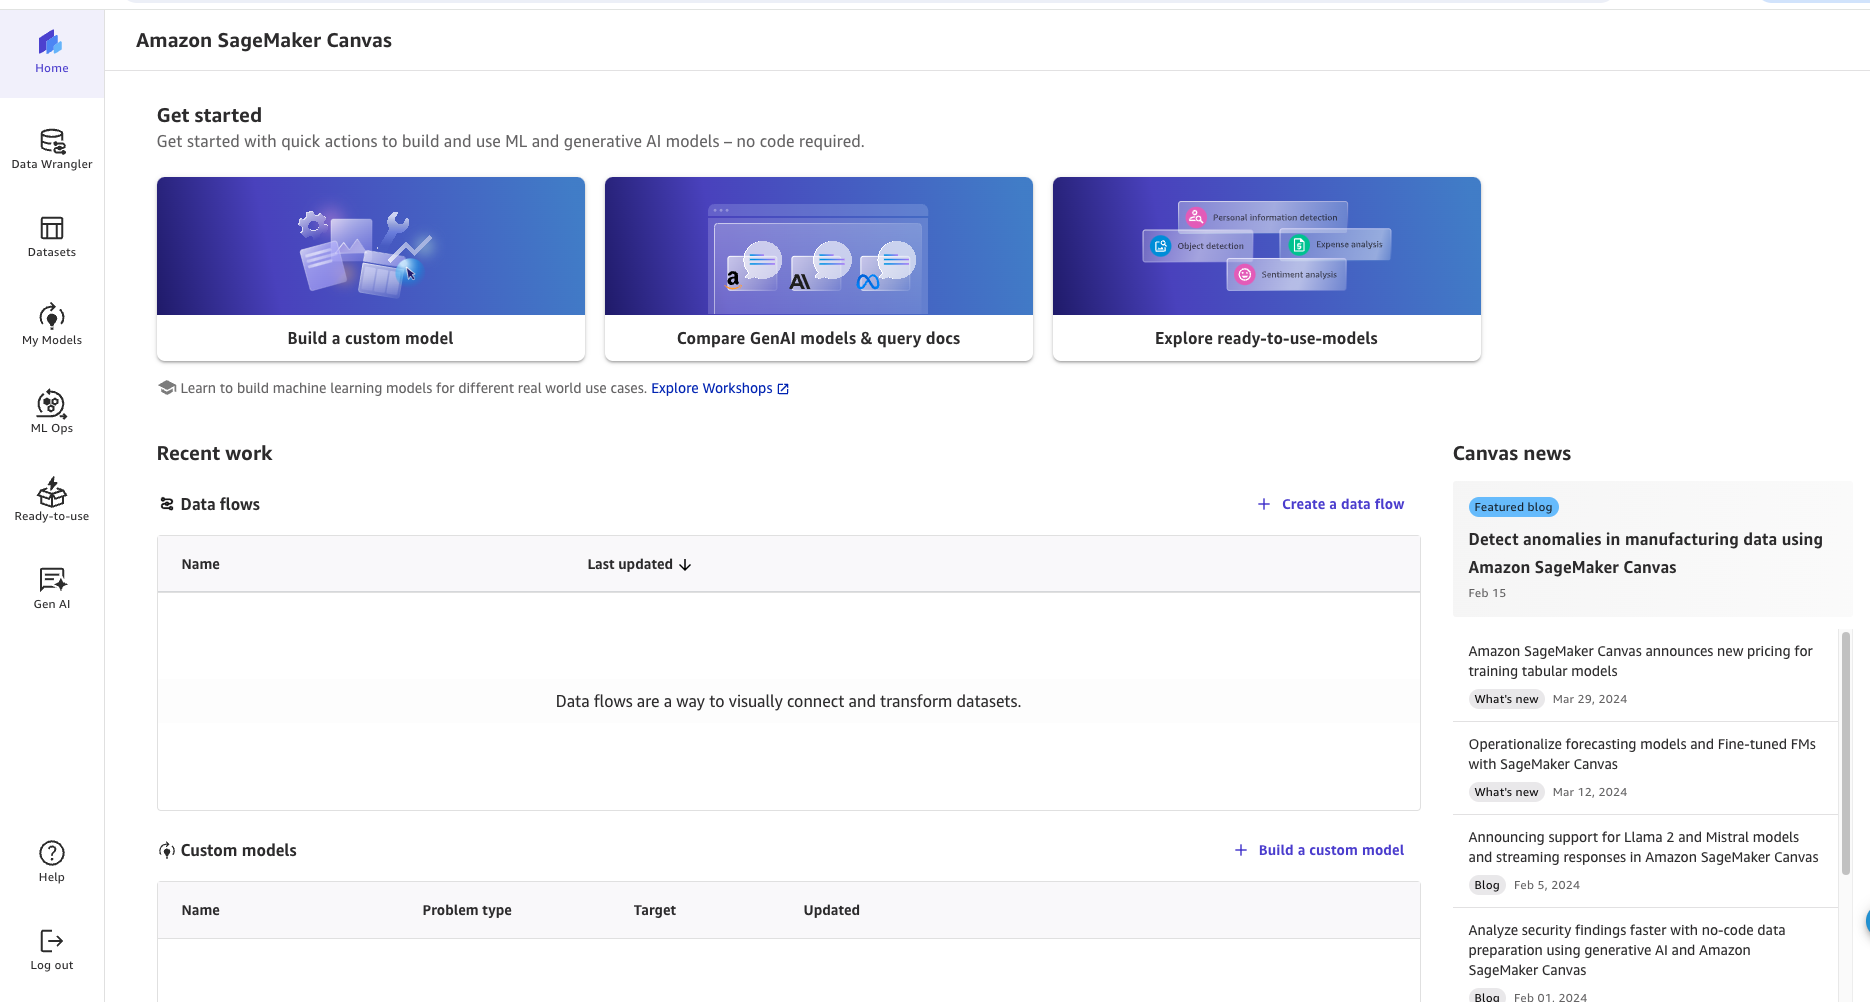Click plus icon beside Build a custom model link
Screen dimensions: 1870x1002
[x=1241, y=850]
